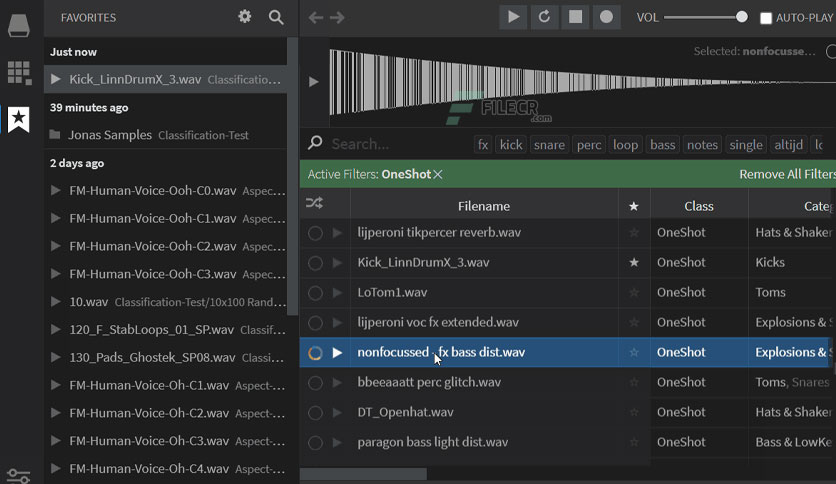
Task: Select radio circle for lijperoni tikpercer reverb.wav
Action: [315, 233]
